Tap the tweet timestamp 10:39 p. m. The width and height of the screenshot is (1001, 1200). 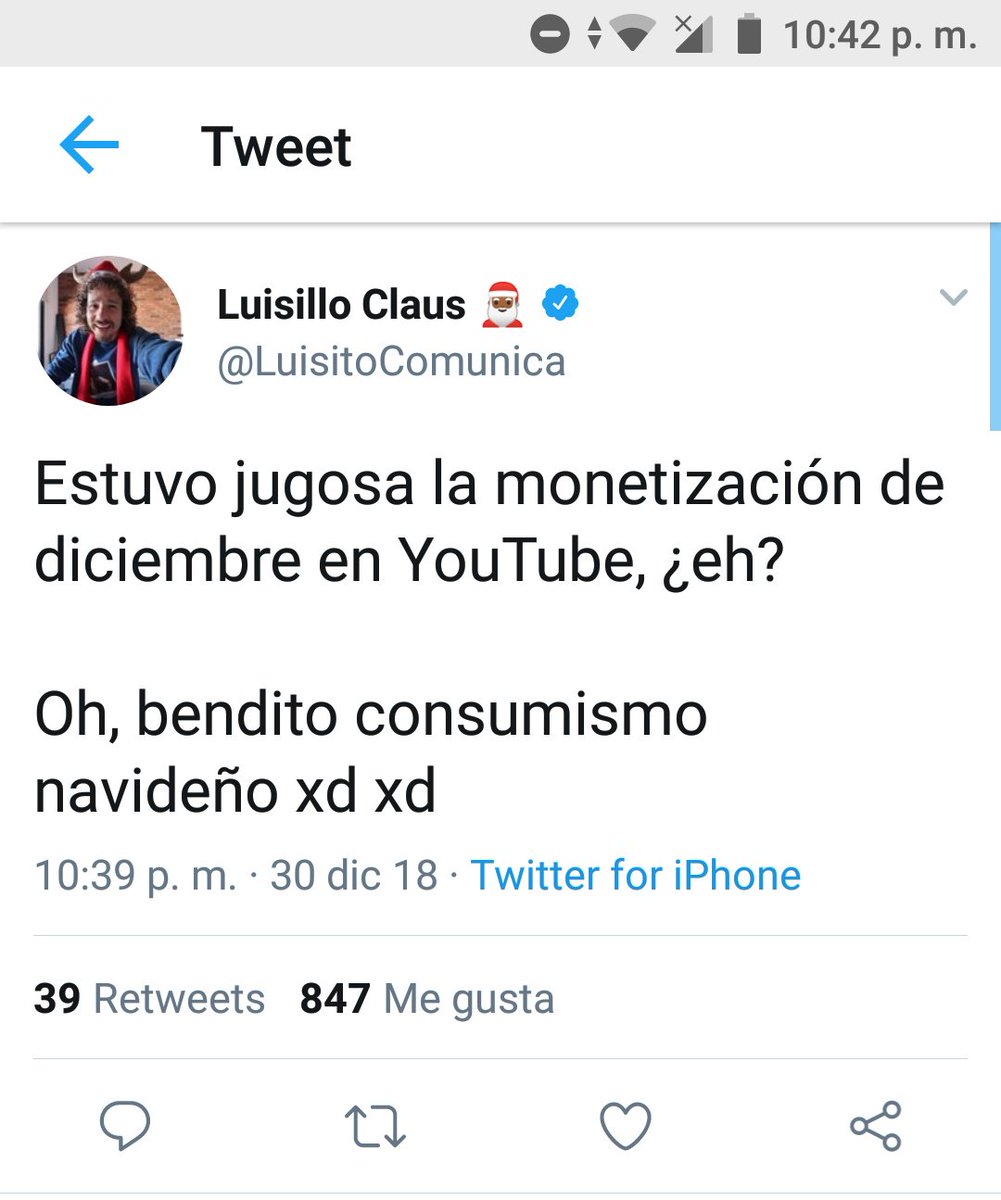coord(135,876)
